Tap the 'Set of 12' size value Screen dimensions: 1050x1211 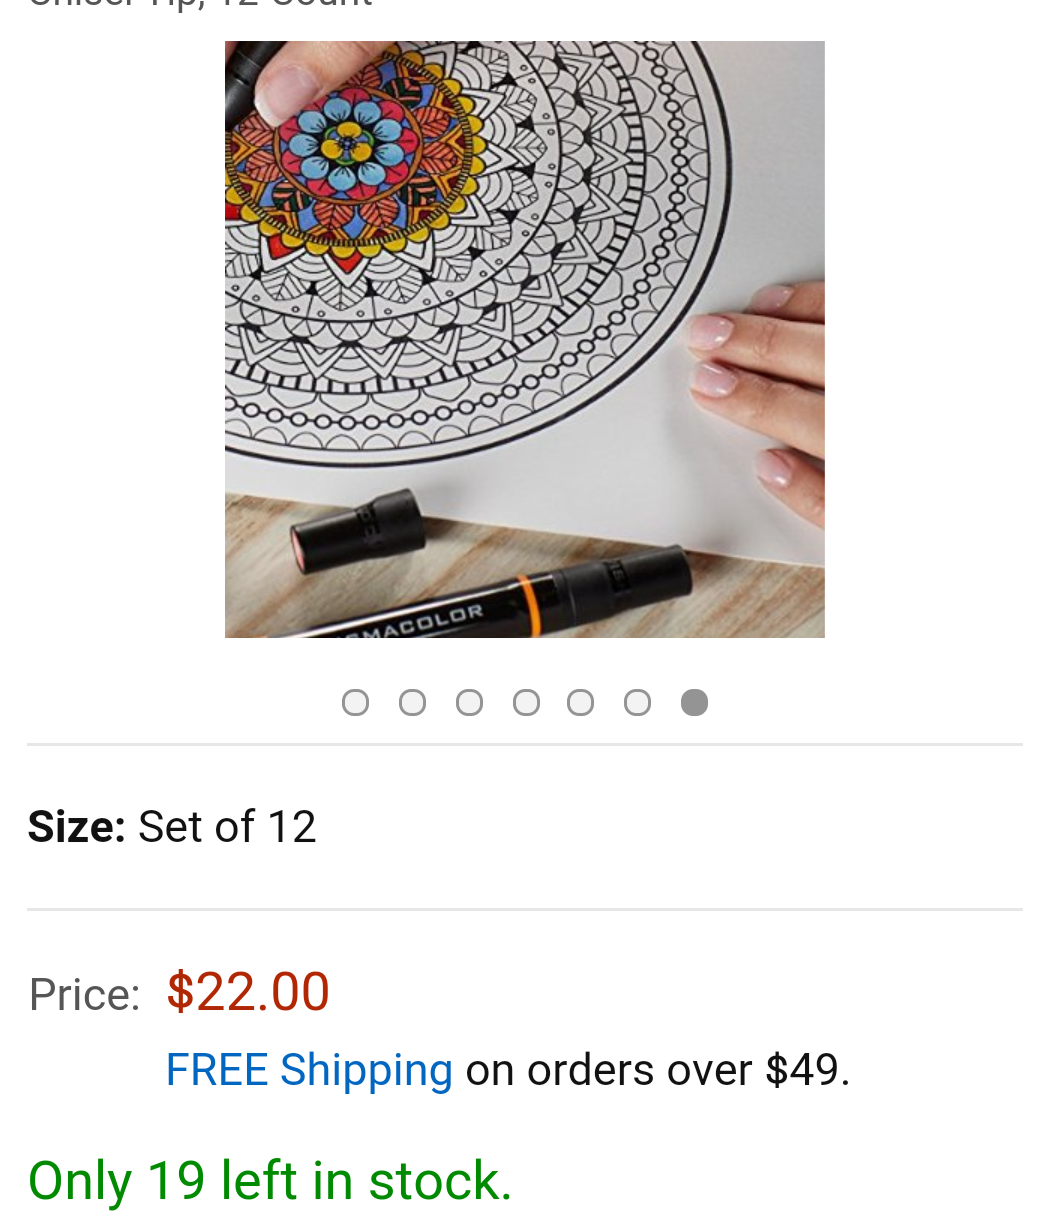coord(227,827)
